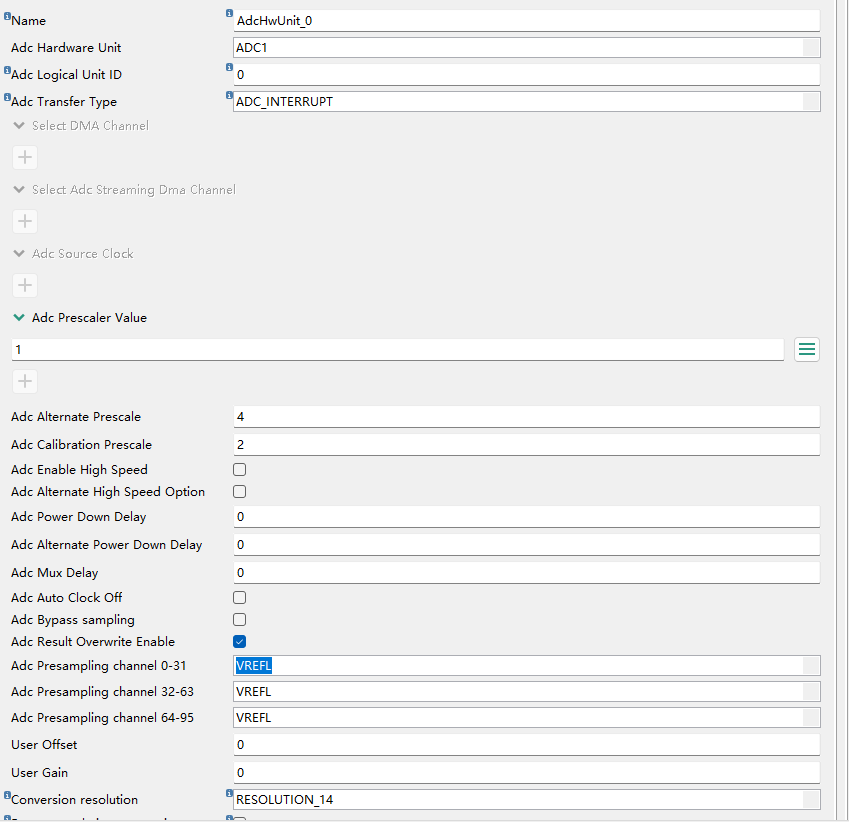Screen dimensions: 849x822
Task: Click the plus icon below the Adc Prescaler Value field
Action: coord(25,381)
